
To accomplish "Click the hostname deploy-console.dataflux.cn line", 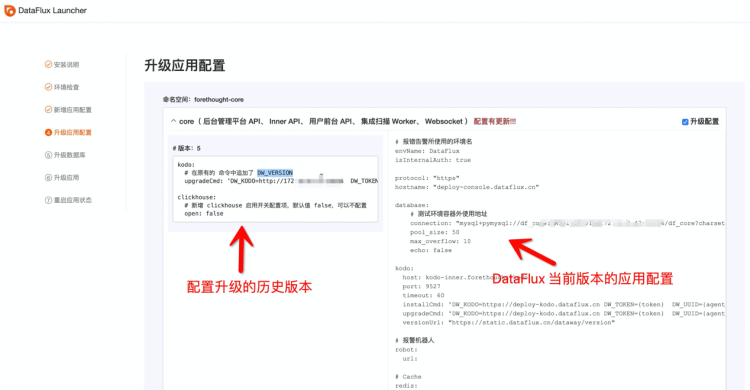I will click(x=466, y=187).
